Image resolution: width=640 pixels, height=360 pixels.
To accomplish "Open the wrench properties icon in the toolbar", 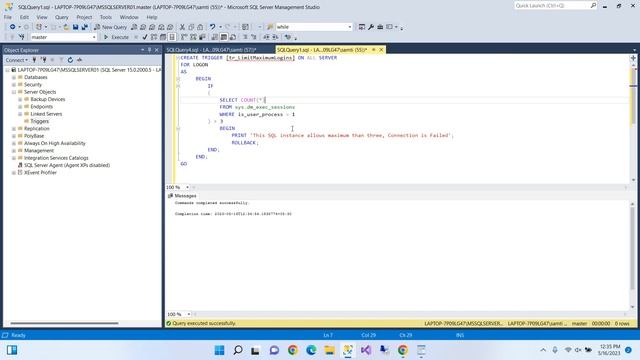I will [x=371, y=27].
